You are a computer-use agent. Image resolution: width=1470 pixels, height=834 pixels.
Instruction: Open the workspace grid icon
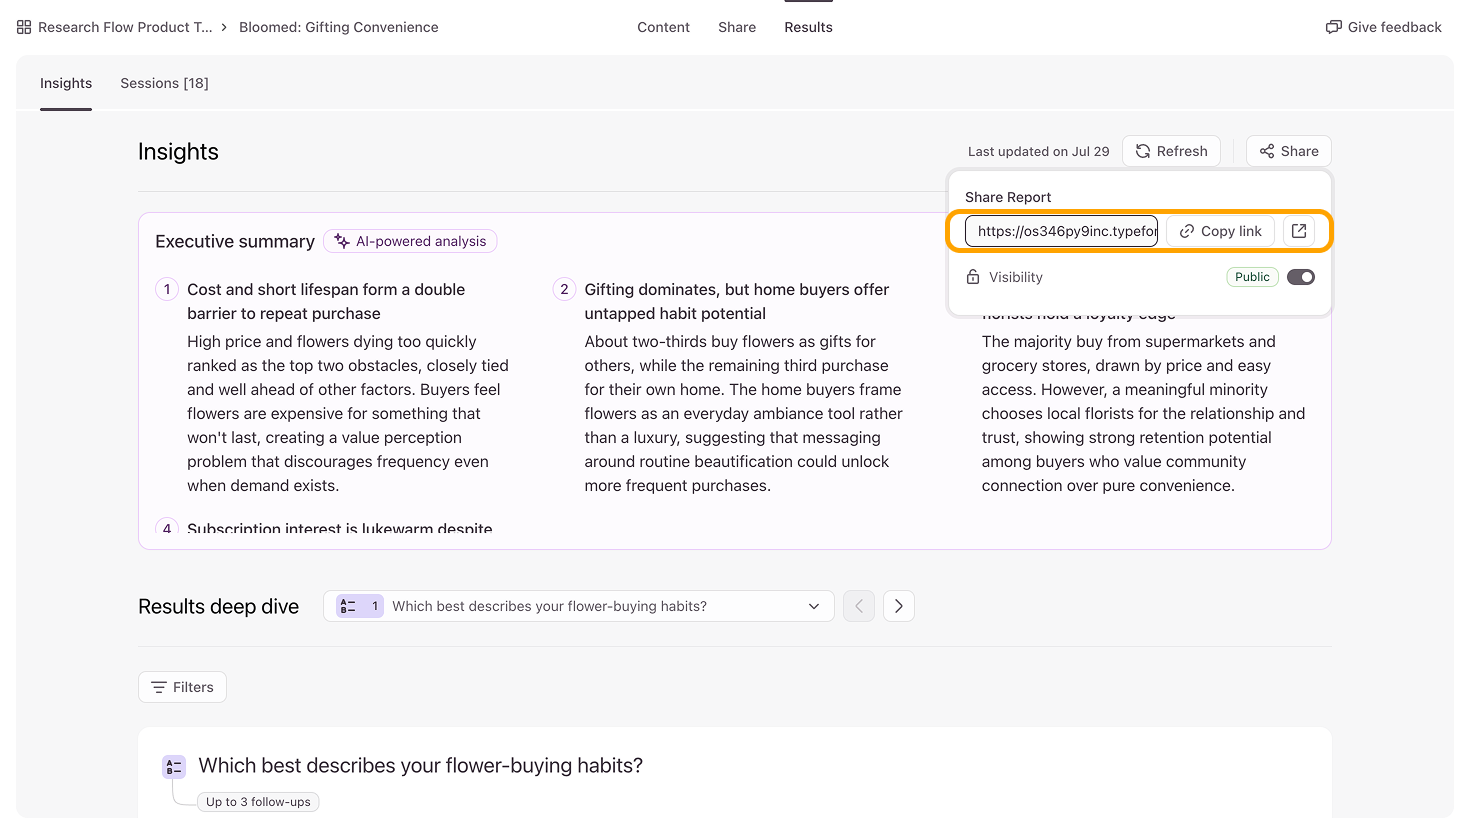[x=24, y=27]
